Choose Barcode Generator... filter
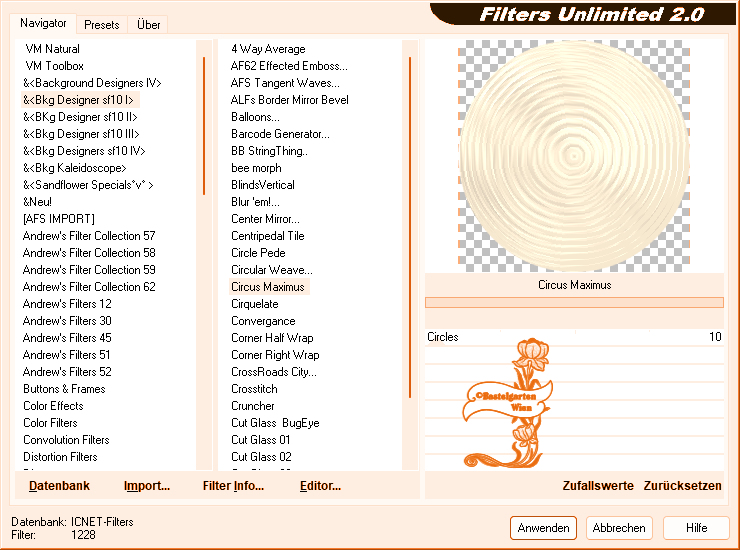The image size is (740, 550). point(280,134)
